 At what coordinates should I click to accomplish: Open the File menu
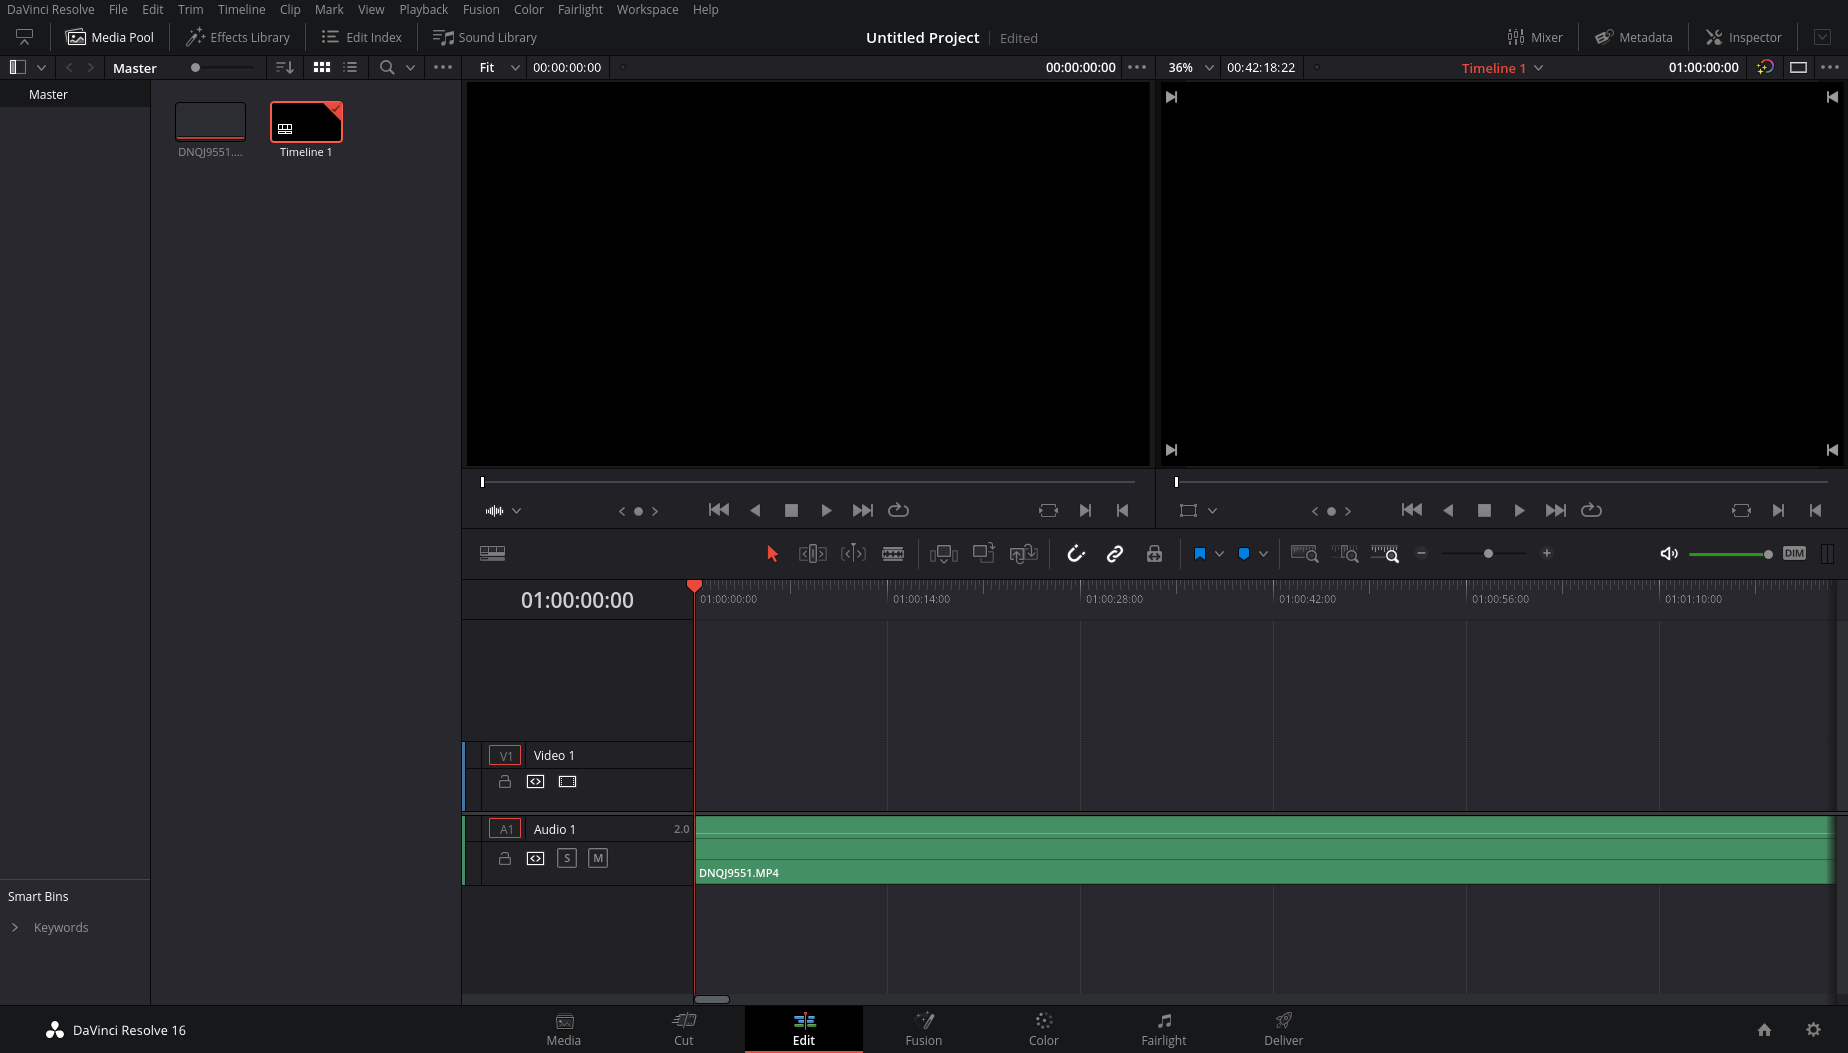tap(118, 9)
